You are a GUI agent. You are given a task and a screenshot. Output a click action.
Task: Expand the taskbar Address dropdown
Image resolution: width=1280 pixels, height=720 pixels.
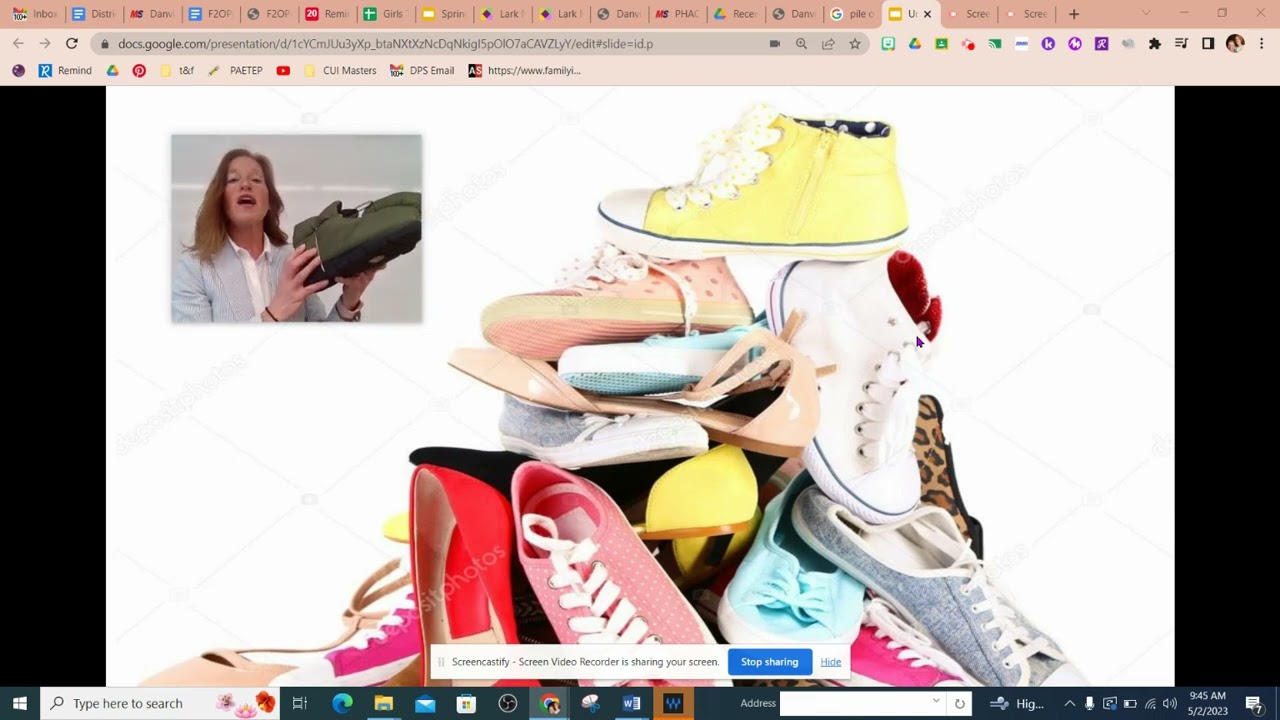[x=937, y=702]
